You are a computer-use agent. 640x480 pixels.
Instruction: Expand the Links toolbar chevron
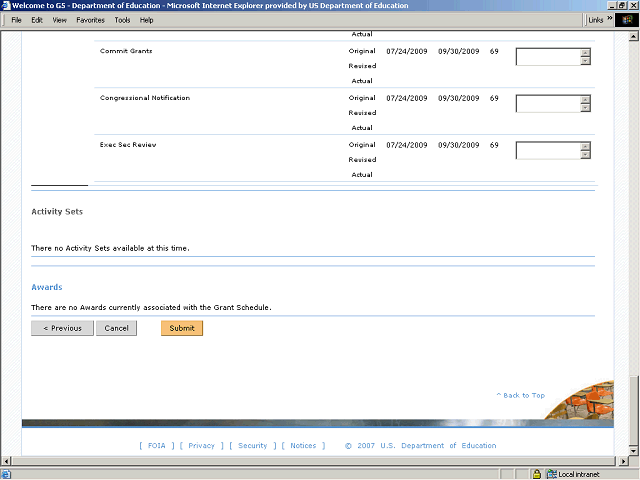coord(609,19)
